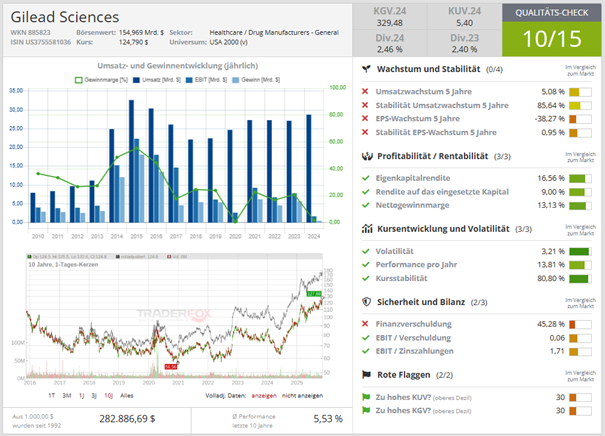This screenshot has width=605, height=436.
Task: Open the Qualitäts-Check 10/15 score box
Action: pyautogui.click(x=554, y=29)
